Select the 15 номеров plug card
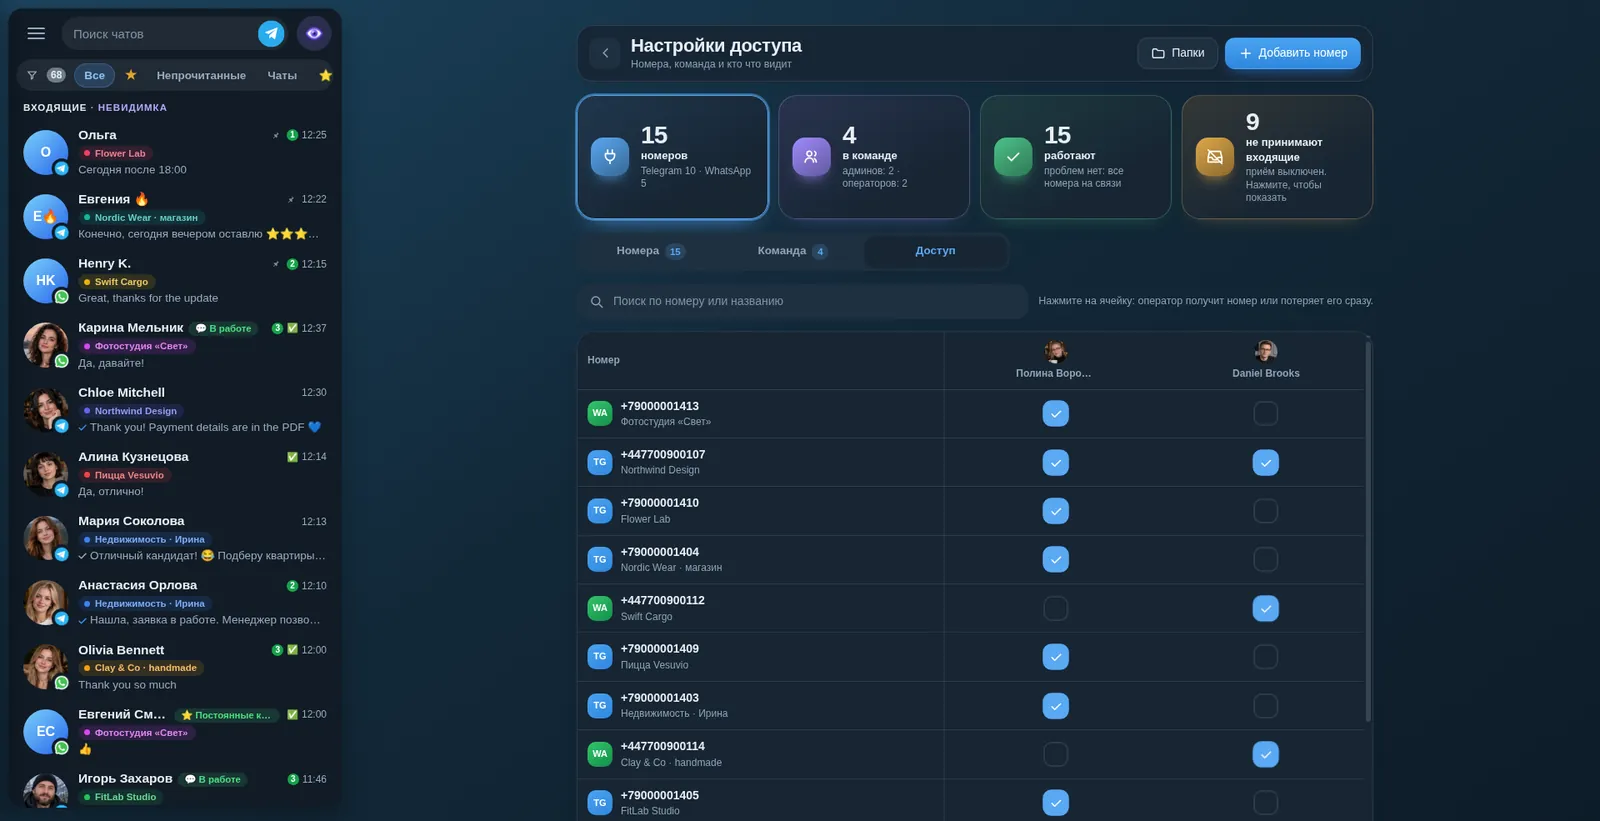Viewport: 1600px width, 821px height. coord(672,157)
